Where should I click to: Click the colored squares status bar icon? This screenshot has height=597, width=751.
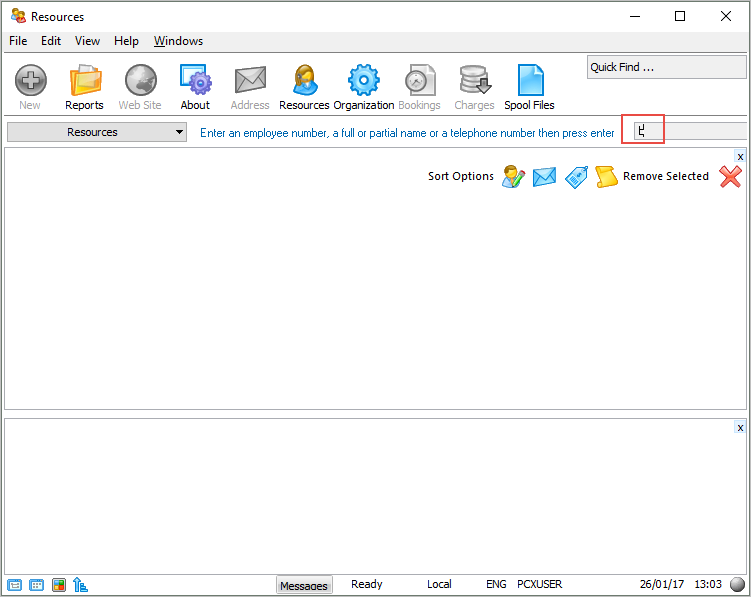[59, 585]
